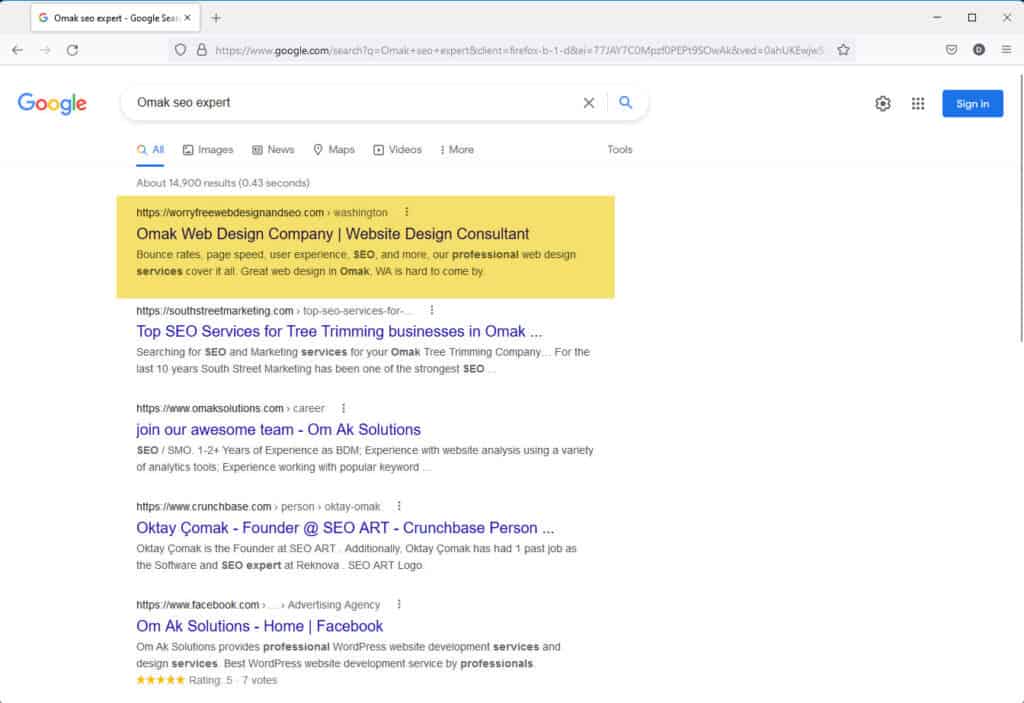
Task: Open Top SEO Services for Tree Trimming link
Action: coord(339,331)
